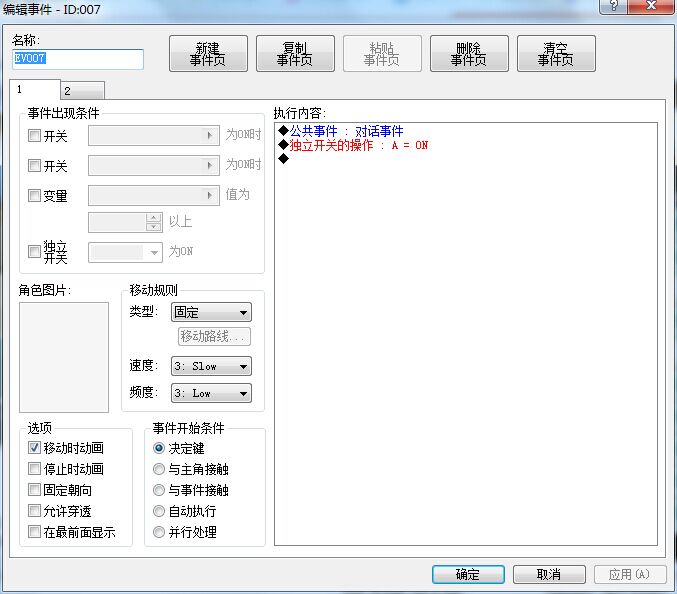
Task: Click the 角色图片 graphic box
Action: [64, 357]
